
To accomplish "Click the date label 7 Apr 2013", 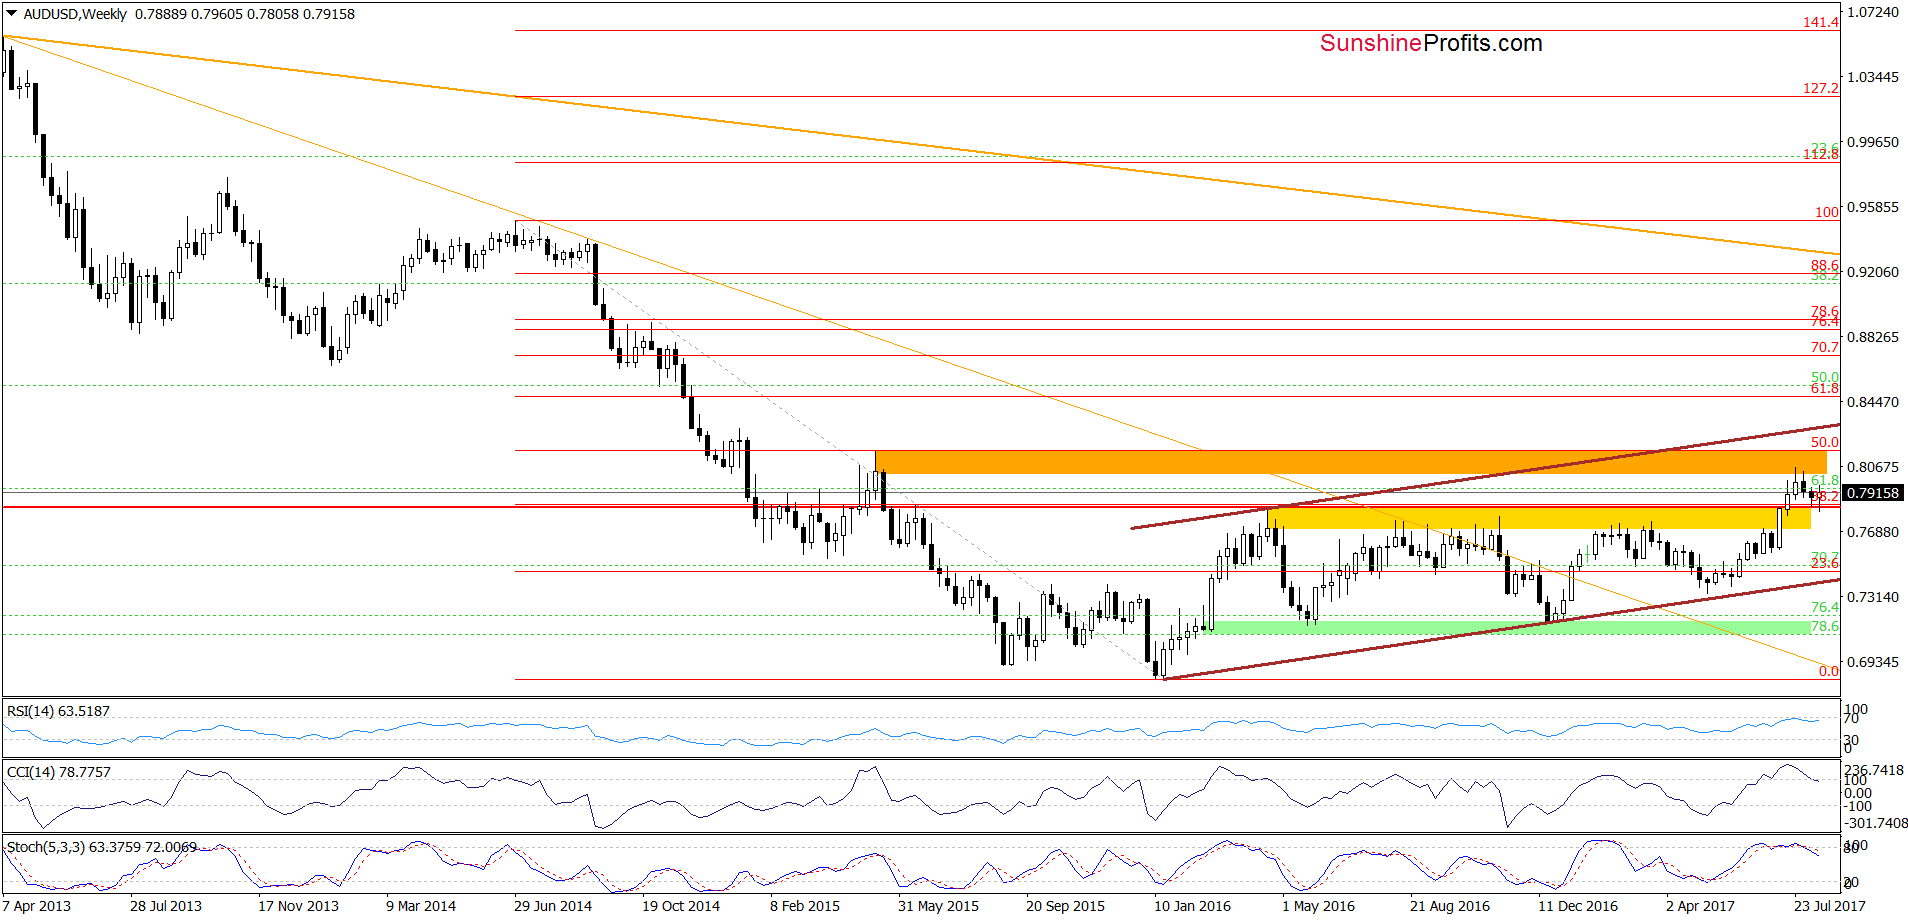I will 37,906.
